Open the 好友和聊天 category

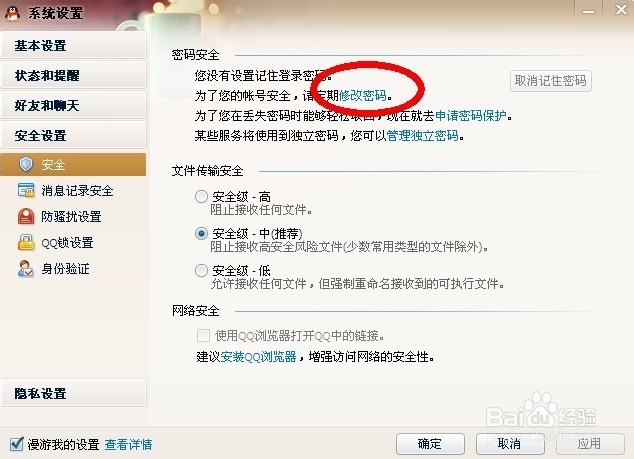point(74,105)
